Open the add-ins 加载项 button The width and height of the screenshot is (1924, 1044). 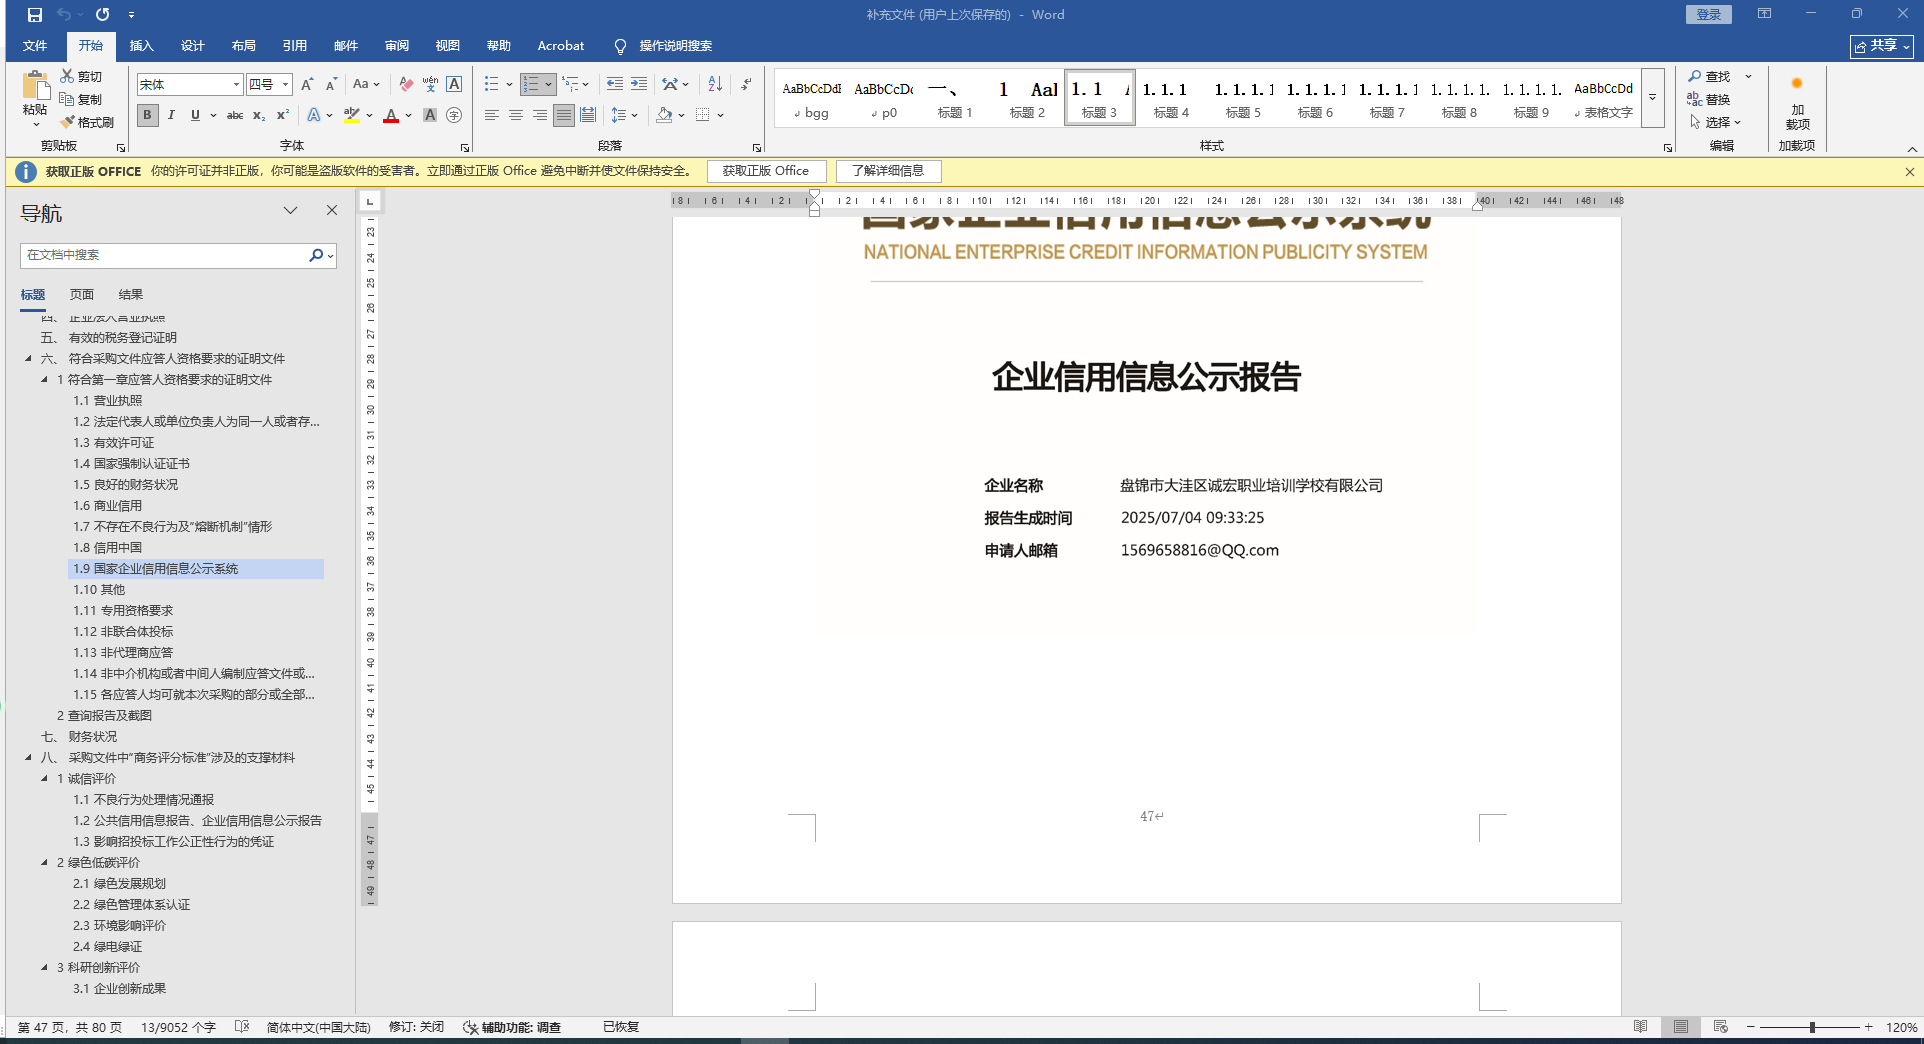(1797, 104)
